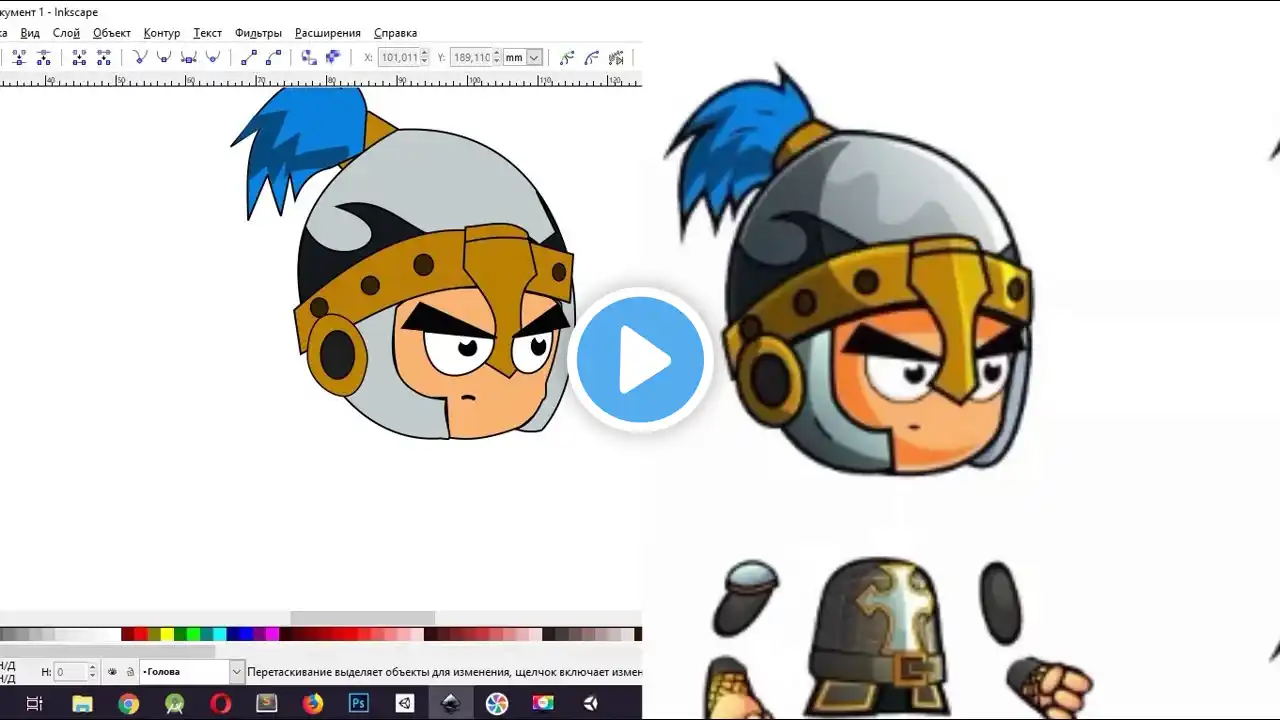The image size is (1280, 720).
Task: Click the H value stepper arrows
Action: coord(93,672)
